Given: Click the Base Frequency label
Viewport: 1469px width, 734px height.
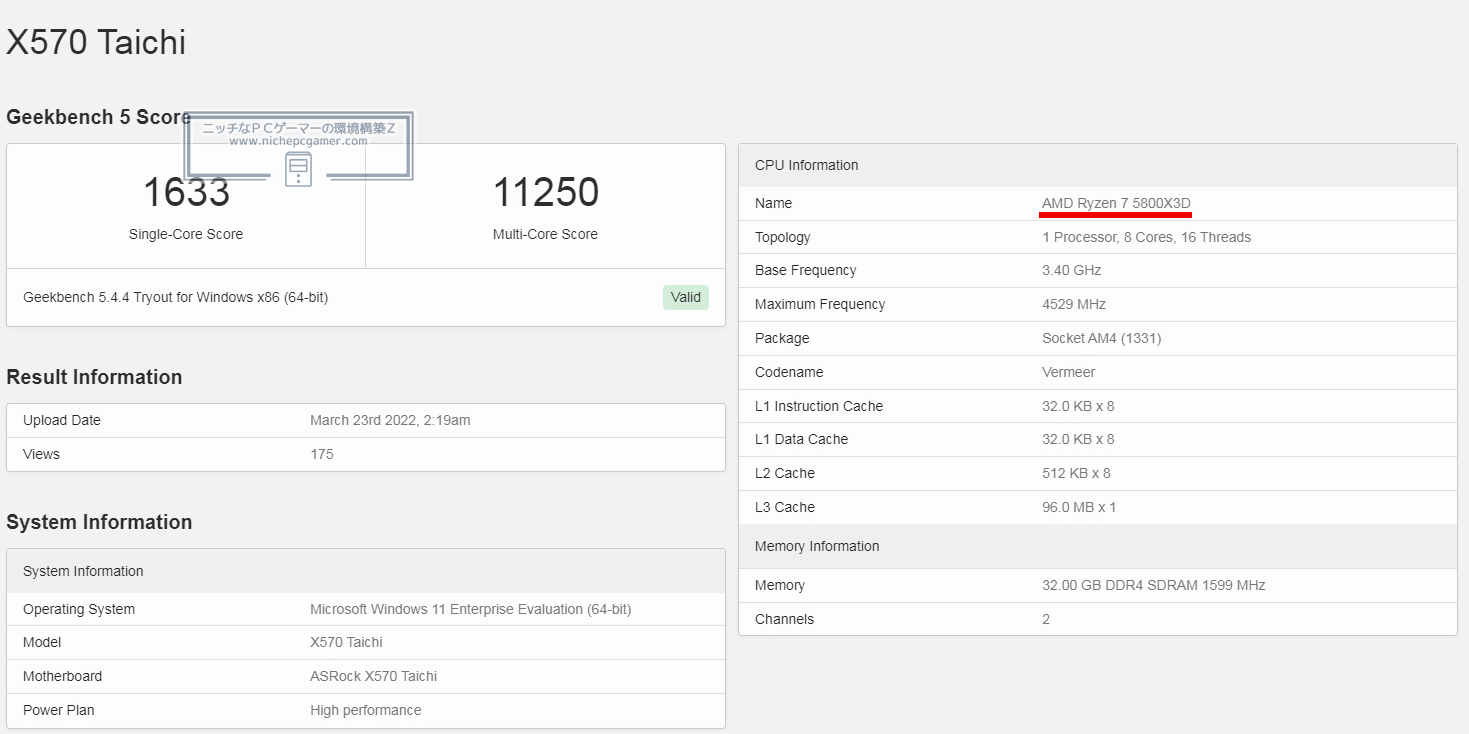Looking at the screenshot, I should tap(806, 270).
